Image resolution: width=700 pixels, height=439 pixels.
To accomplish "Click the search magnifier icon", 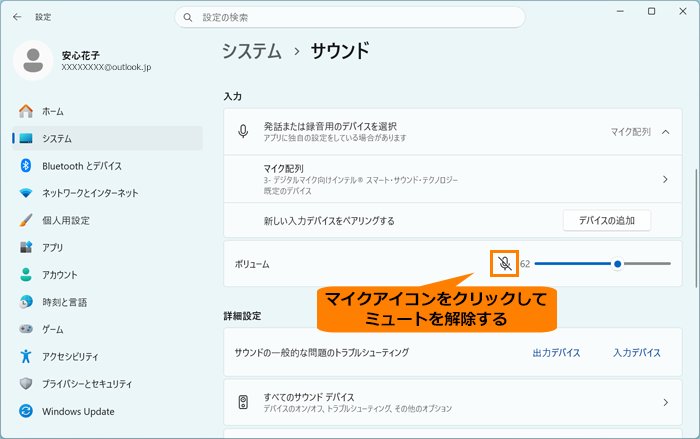I will coord(188,17).
